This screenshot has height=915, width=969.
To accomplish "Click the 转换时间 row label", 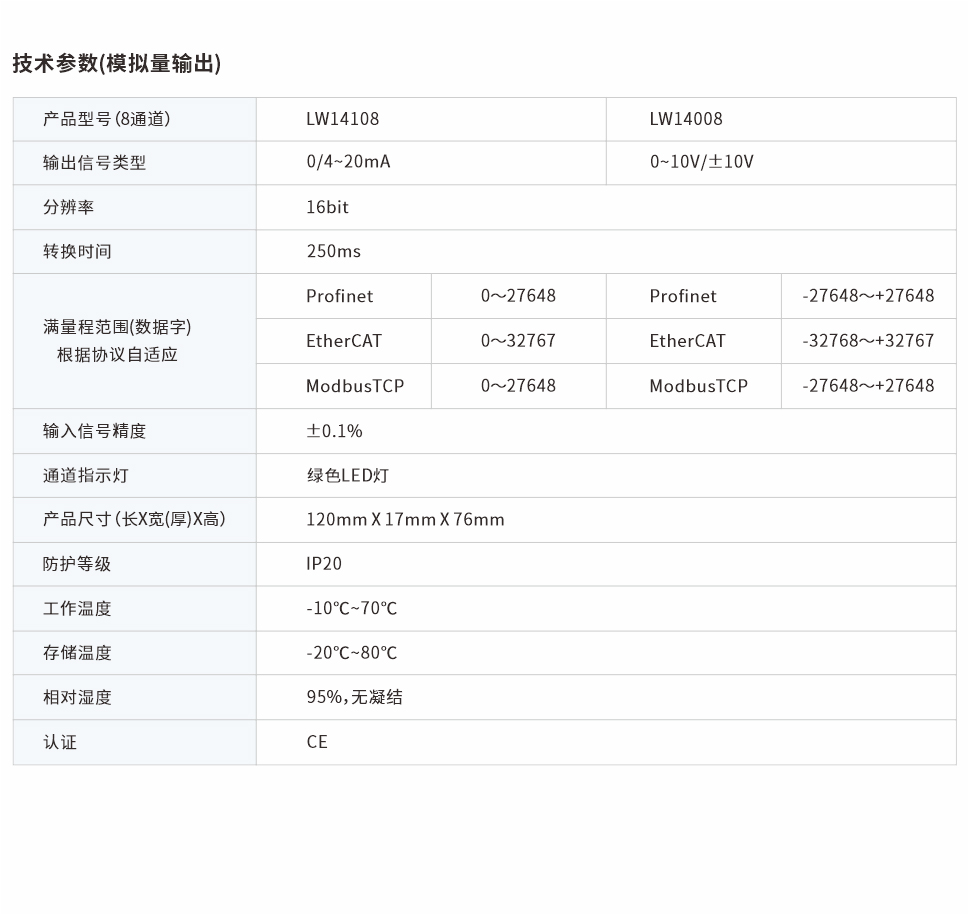I will (77, 251).
